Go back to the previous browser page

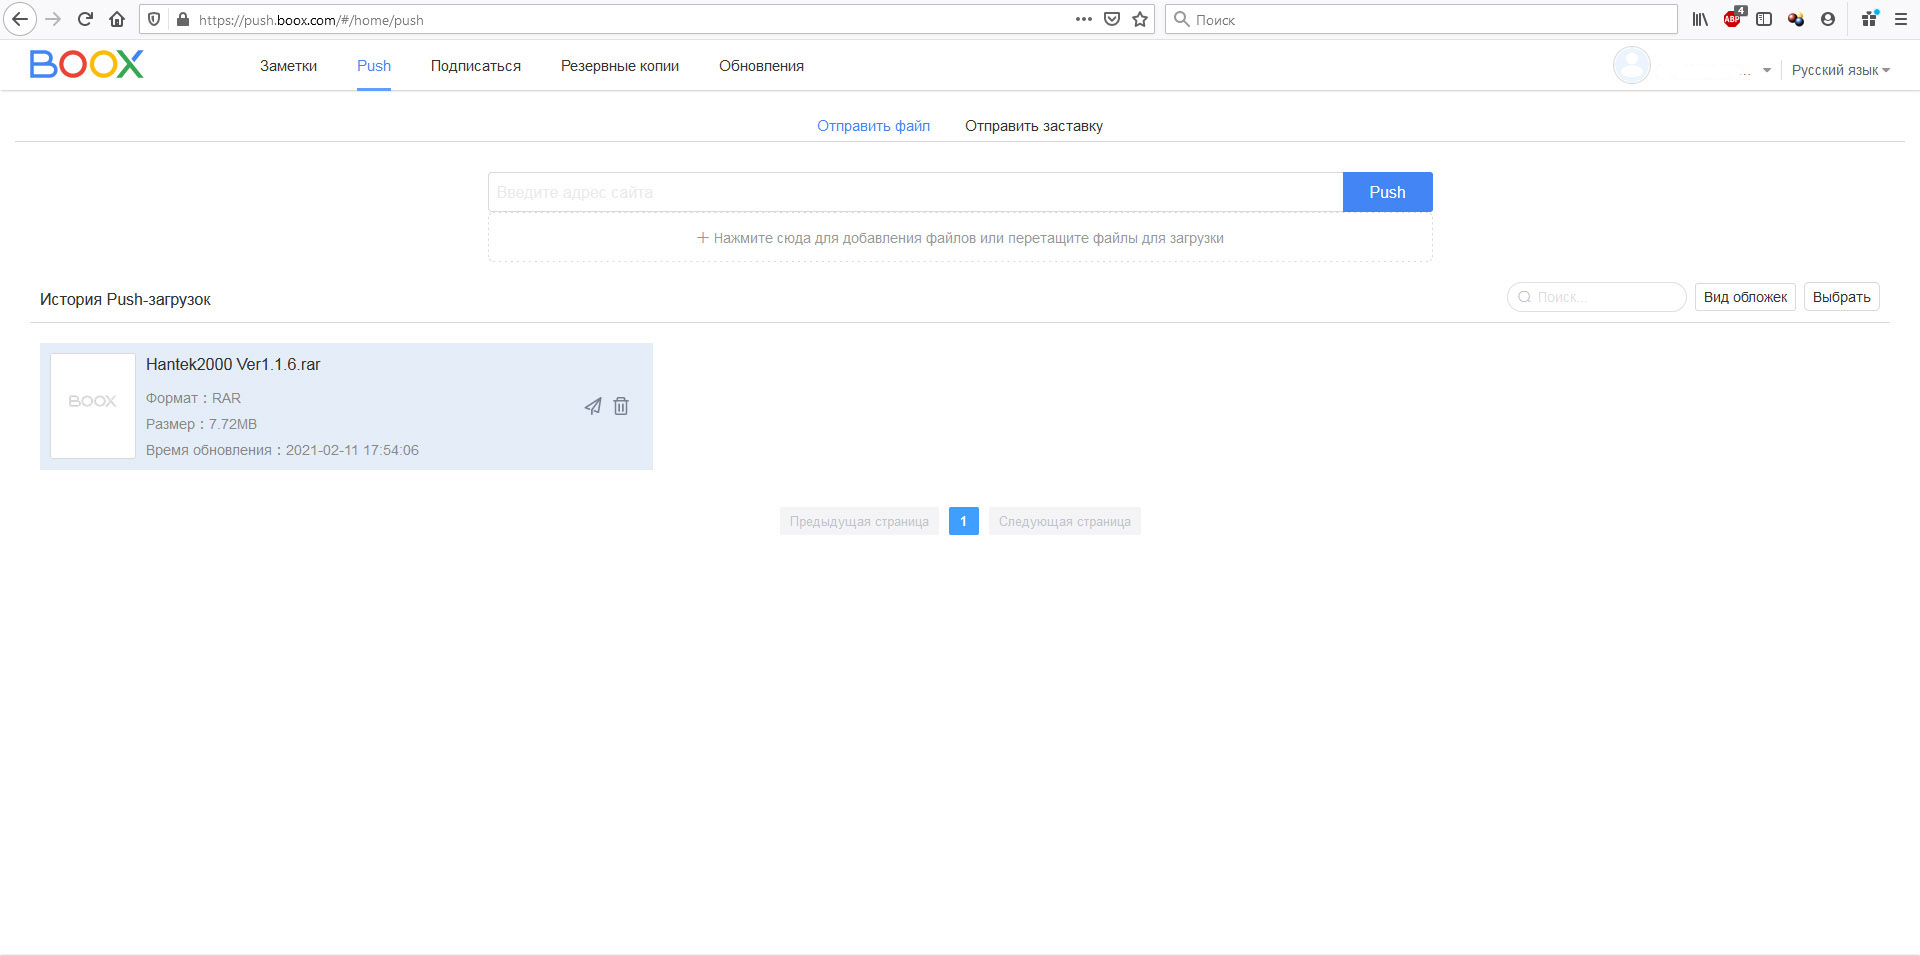(x=20, y=19)
